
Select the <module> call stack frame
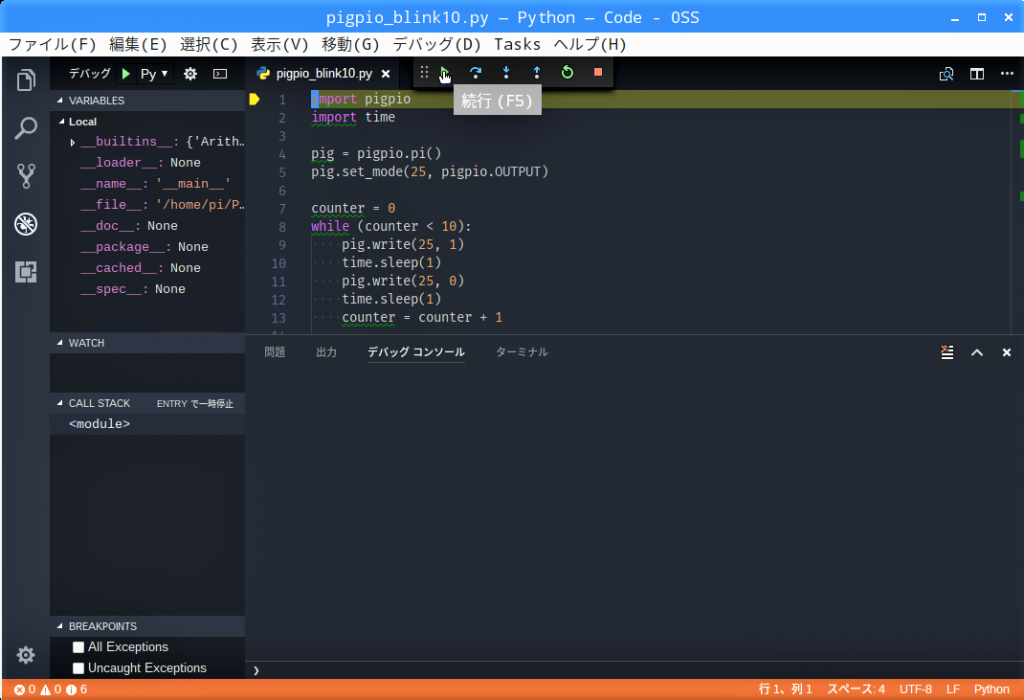coord(99,424)
